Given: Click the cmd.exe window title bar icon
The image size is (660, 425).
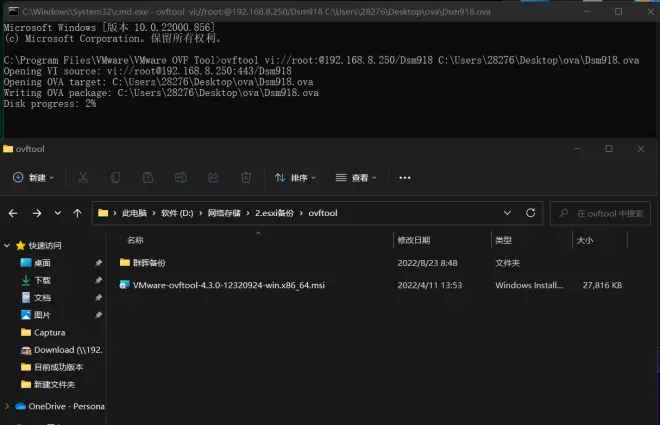Looking at the screenshot, I should point(13,11).
